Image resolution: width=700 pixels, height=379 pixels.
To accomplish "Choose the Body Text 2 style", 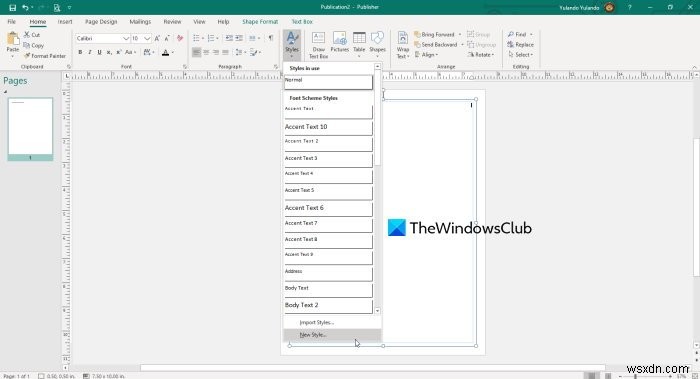I will pyautogui.click(x=328, y=306).
